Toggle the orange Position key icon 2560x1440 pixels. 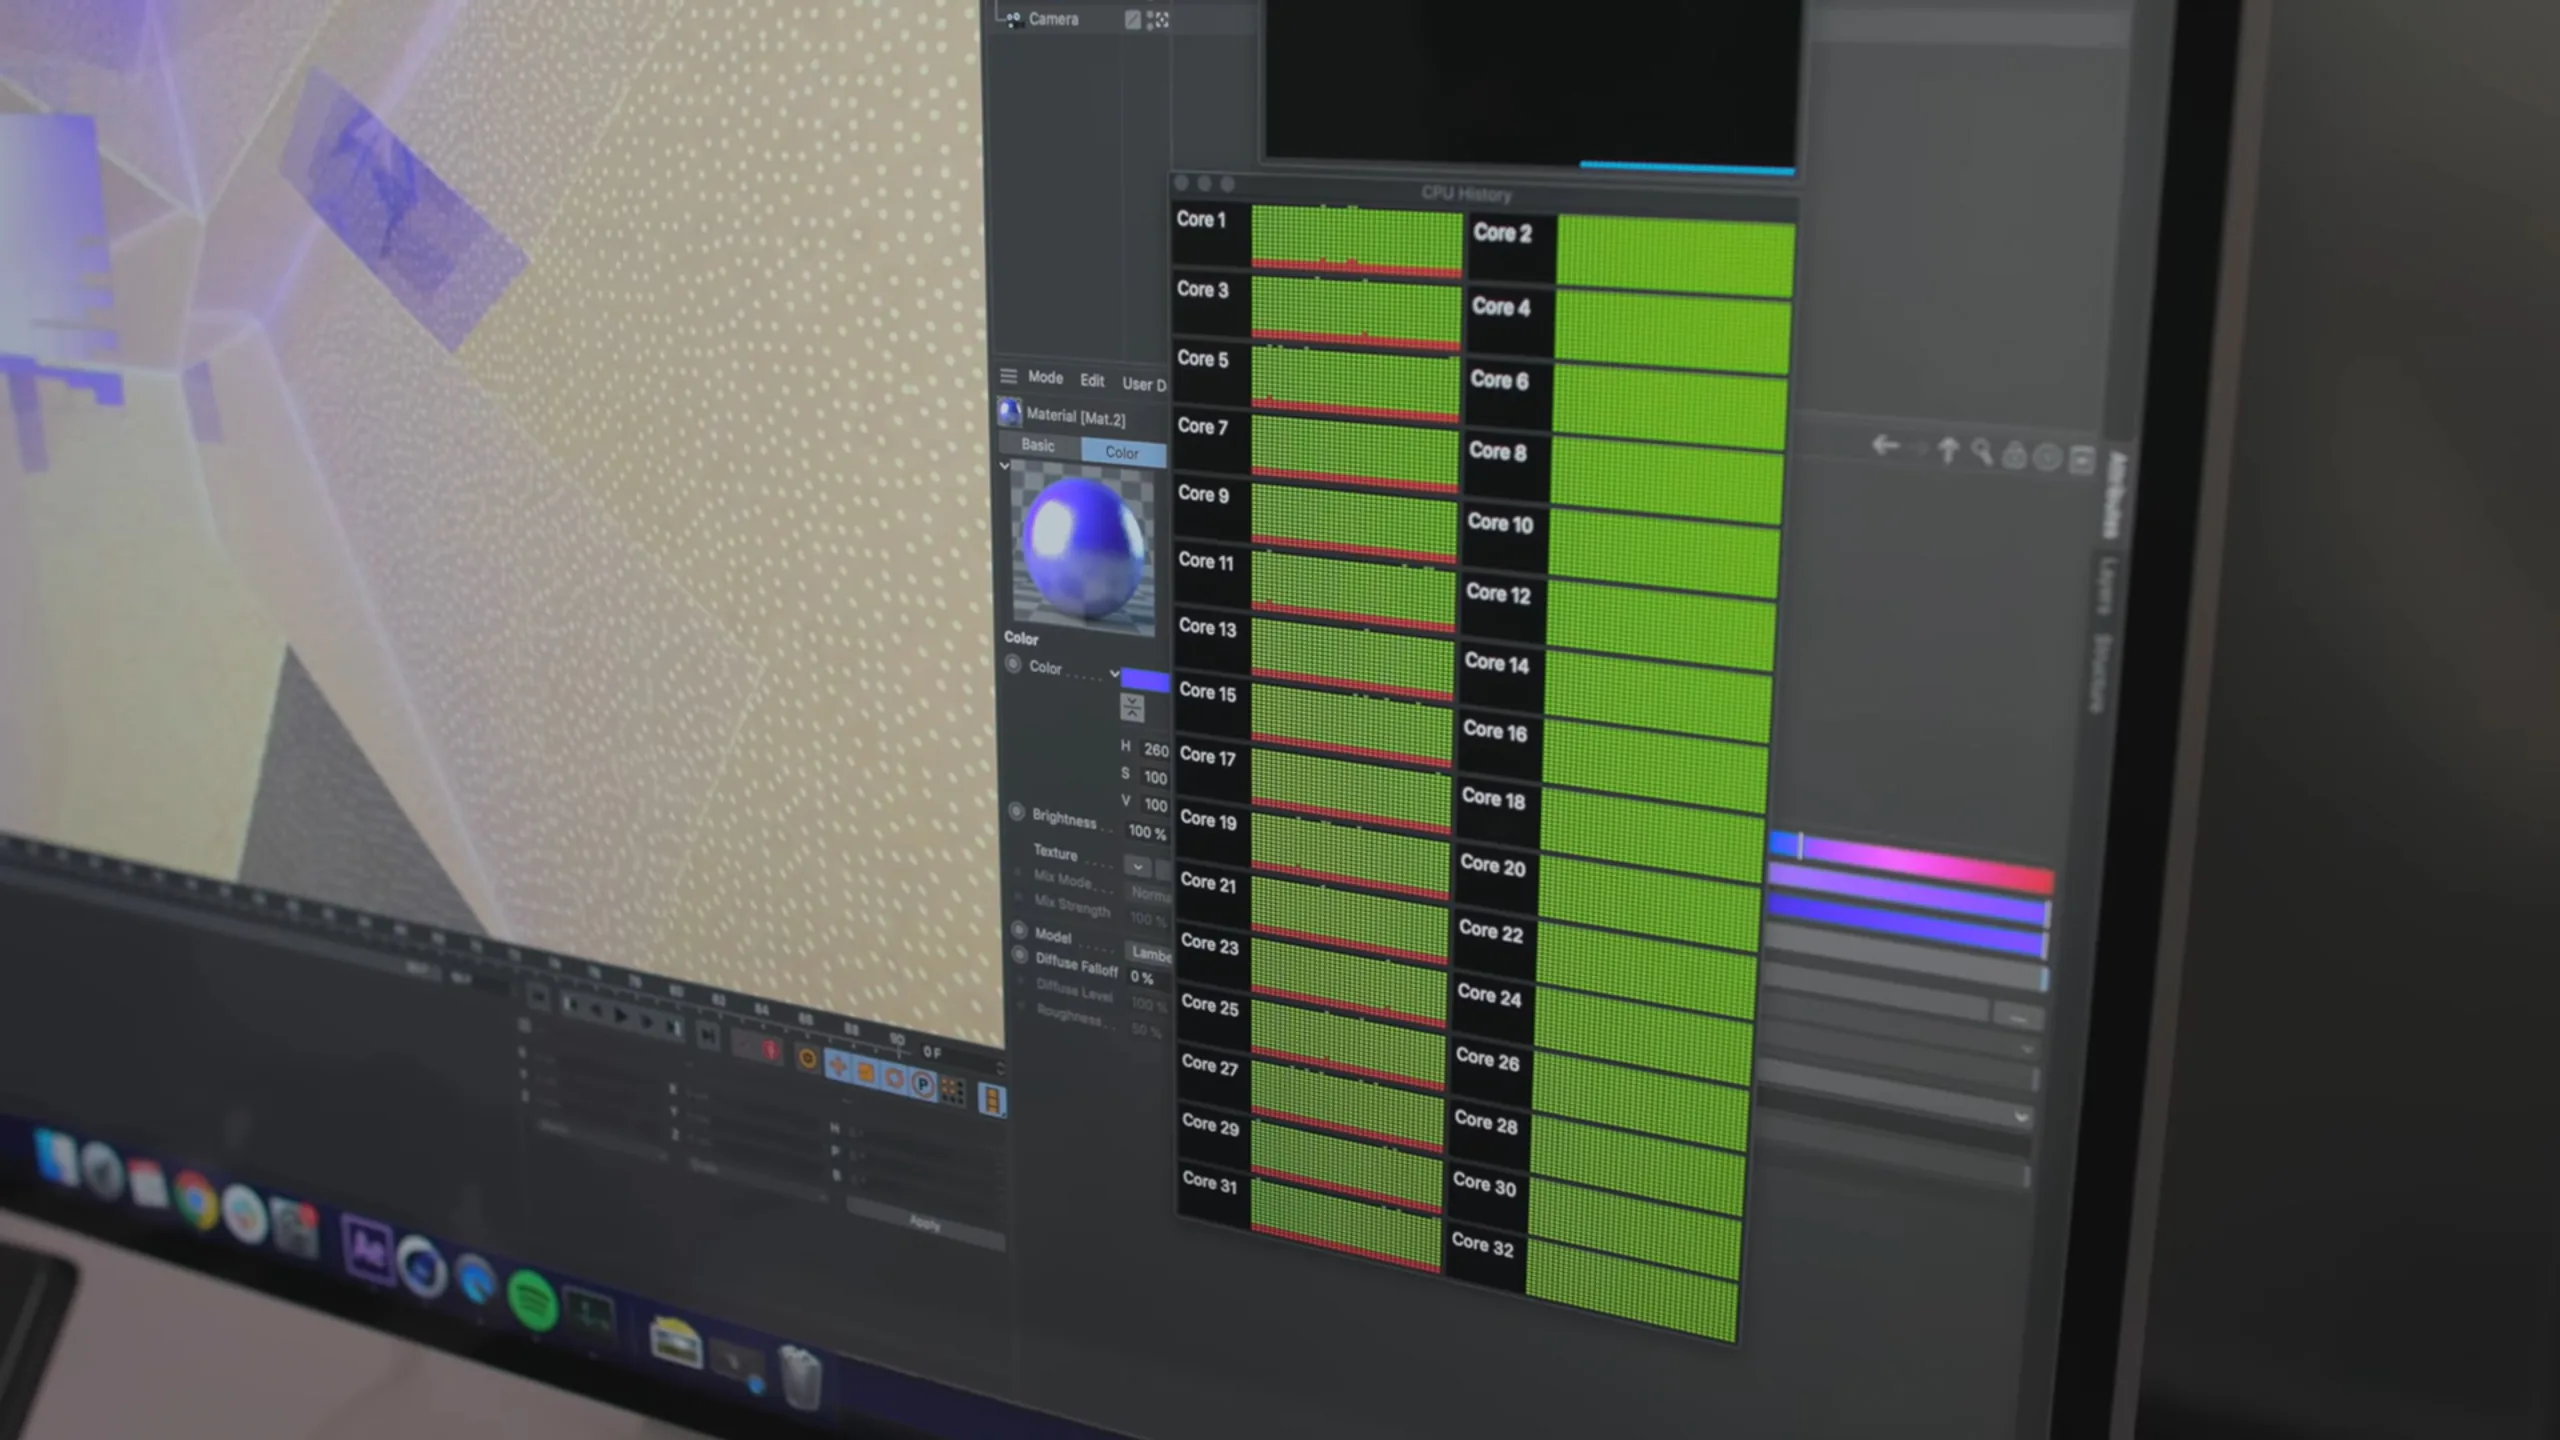837,1066
